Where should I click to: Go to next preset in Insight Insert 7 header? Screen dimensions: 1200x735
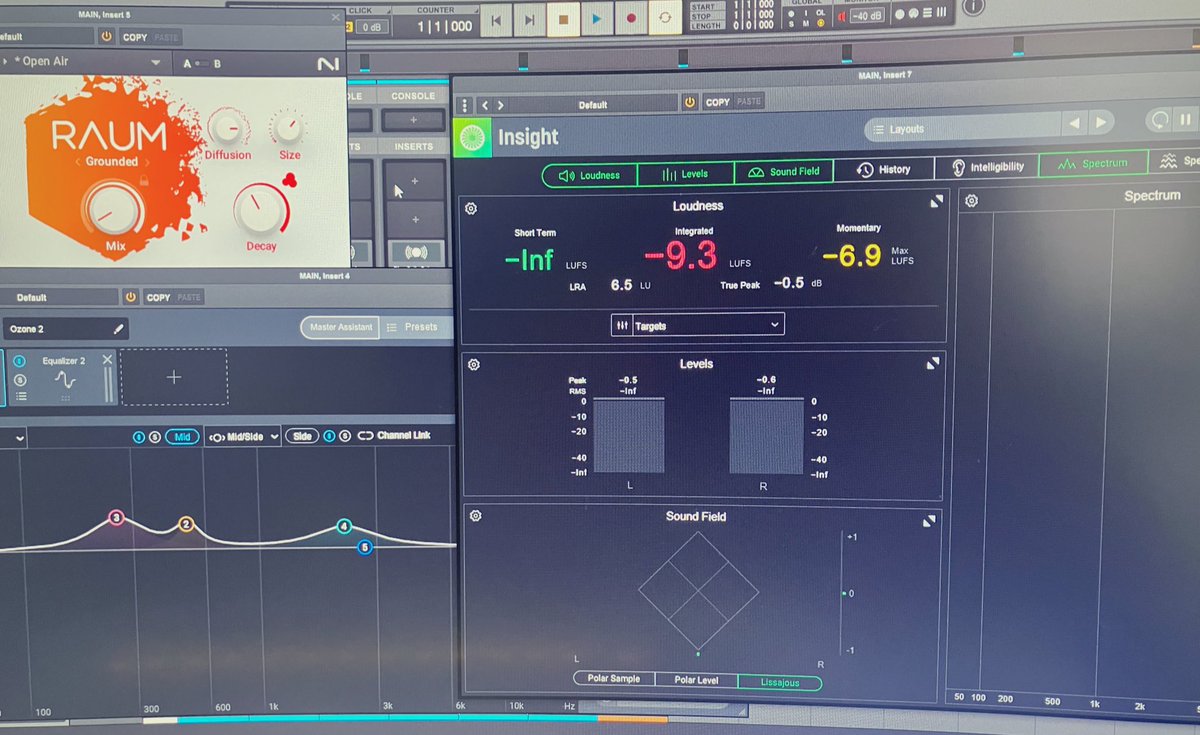[500, 105]
